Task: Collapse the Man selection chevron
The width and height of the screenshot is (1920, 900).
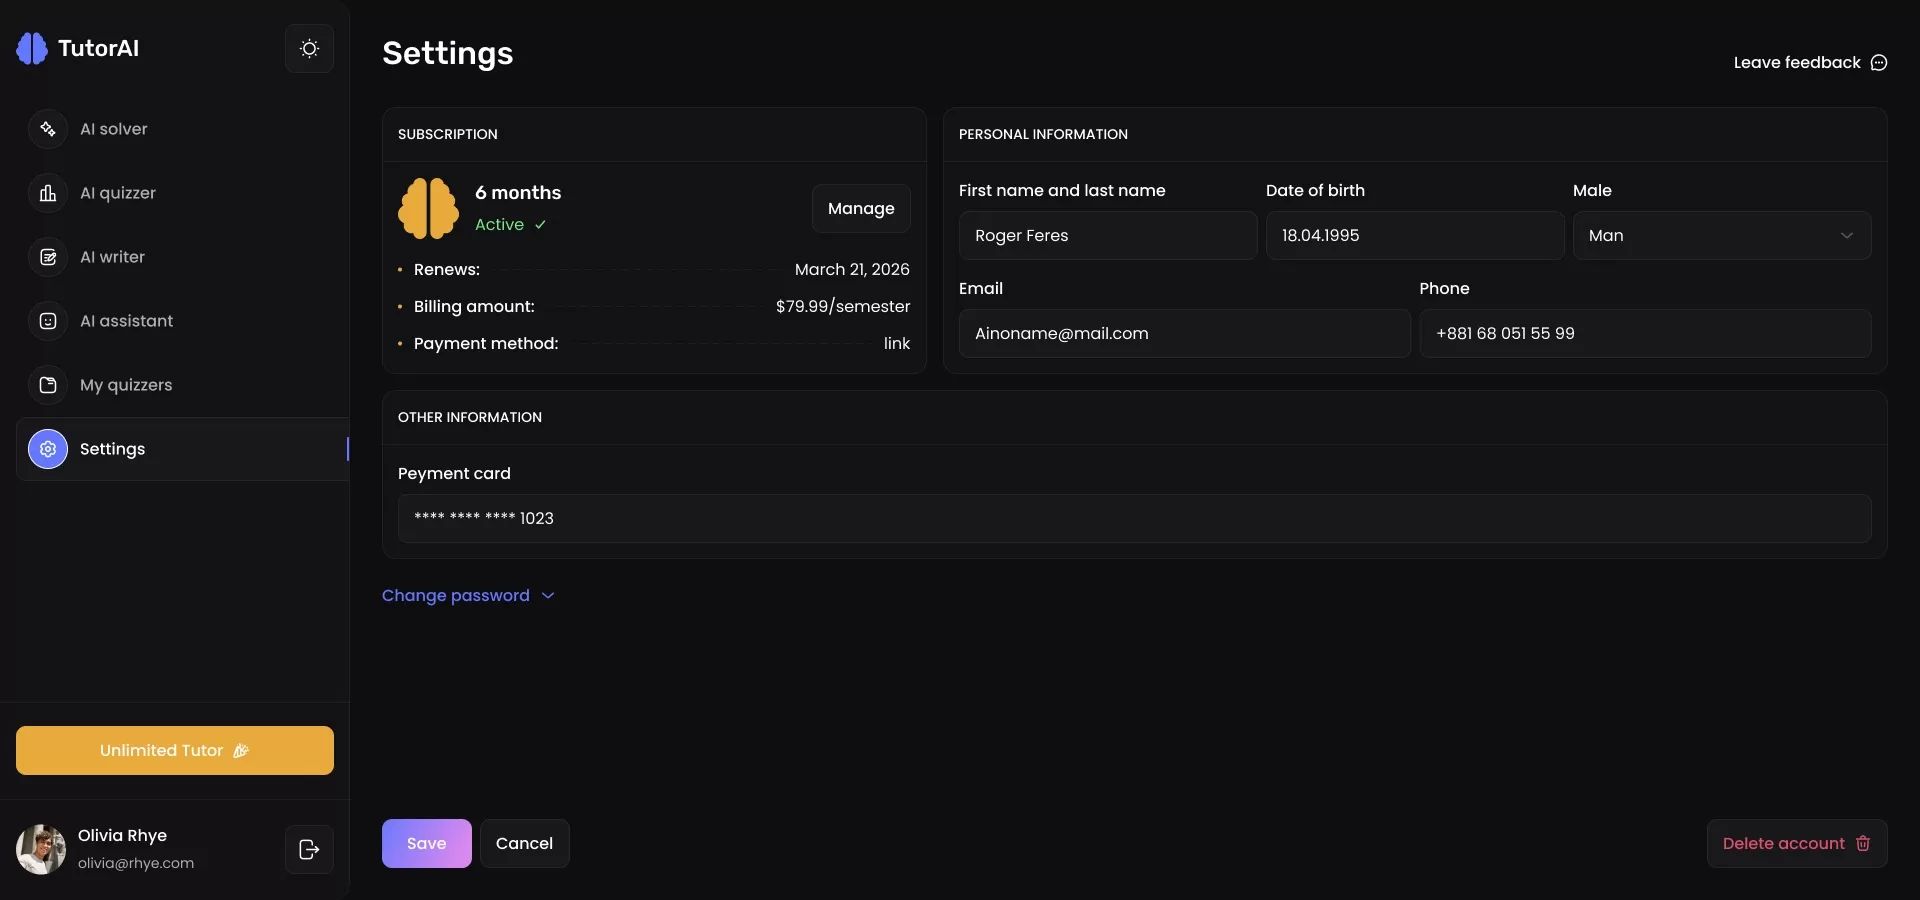Action: tap(1847, 235)
